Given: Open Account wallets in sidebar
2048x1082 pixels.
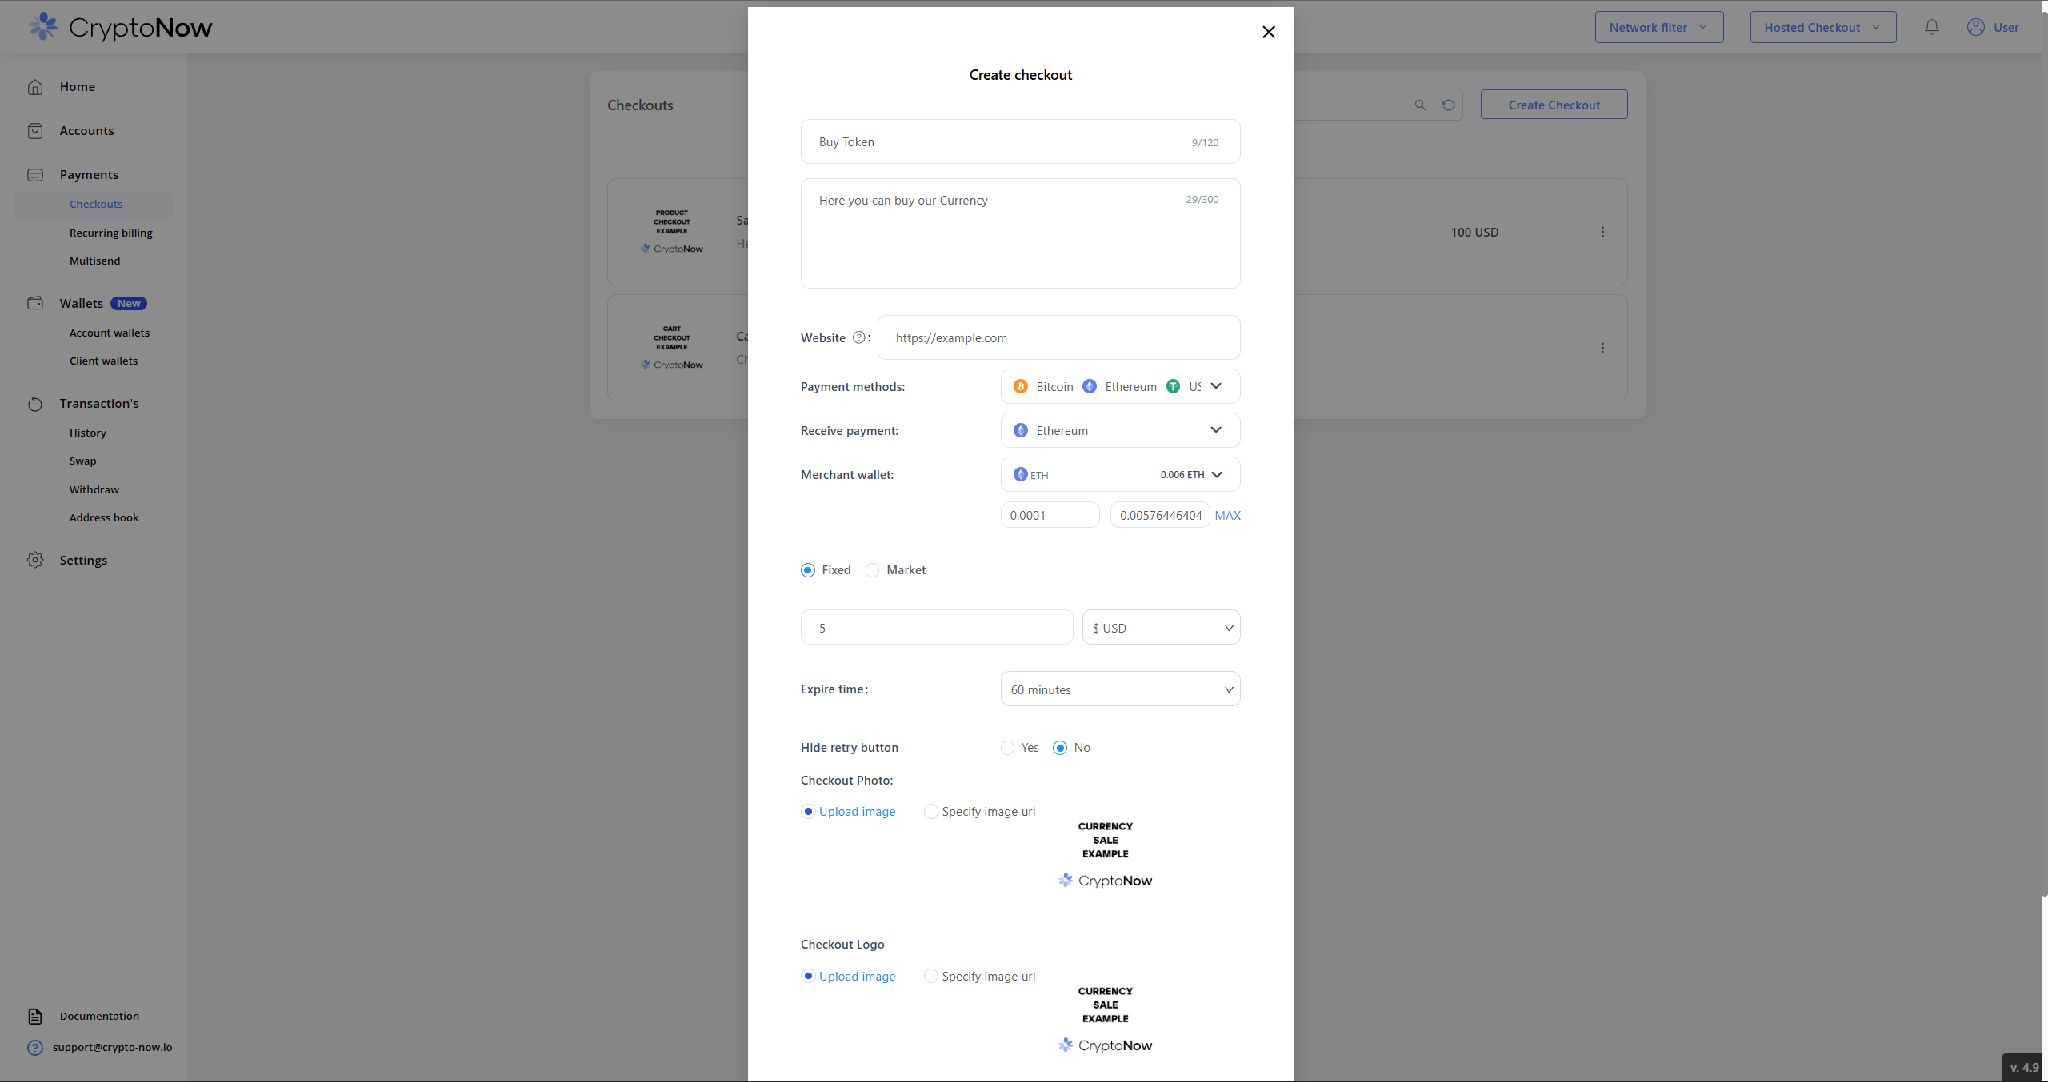Looking at the screenshot, I should (x=110, y=333).
